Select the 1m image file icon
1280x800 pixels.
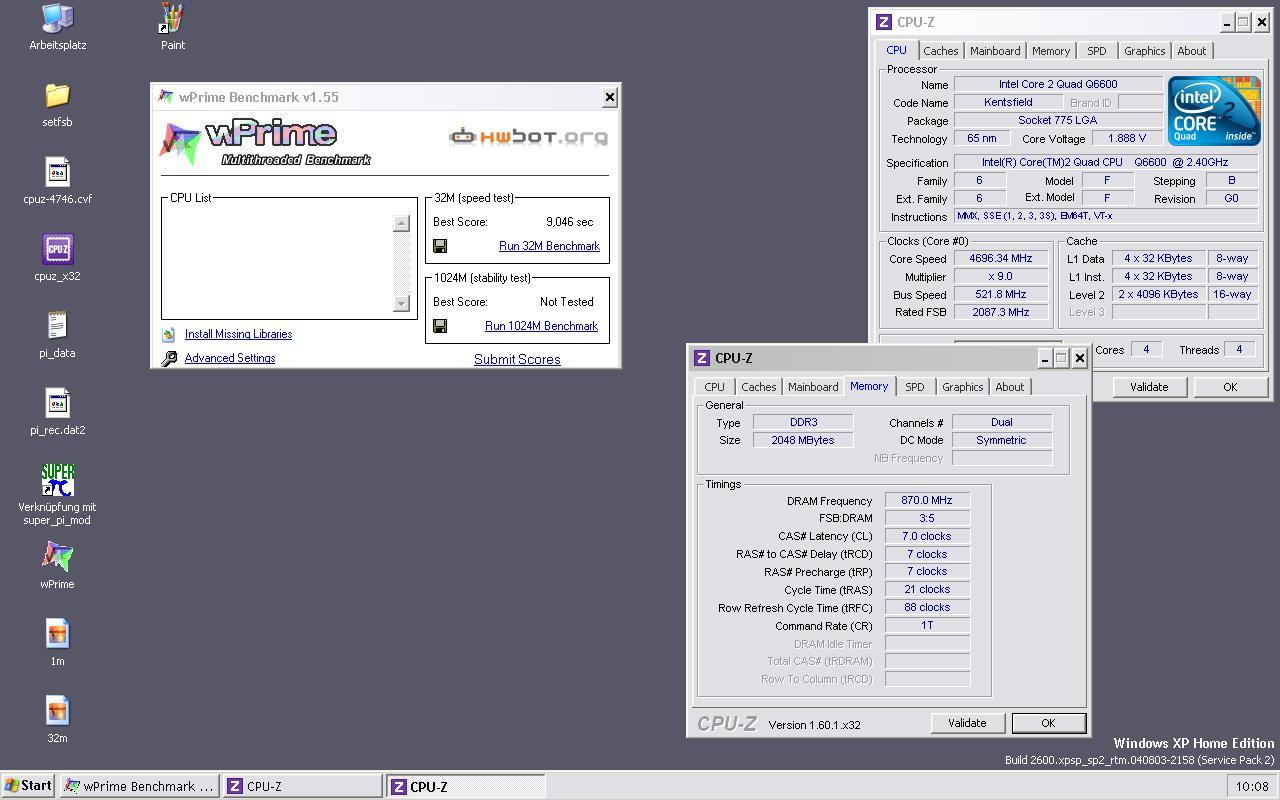(57, 634)
